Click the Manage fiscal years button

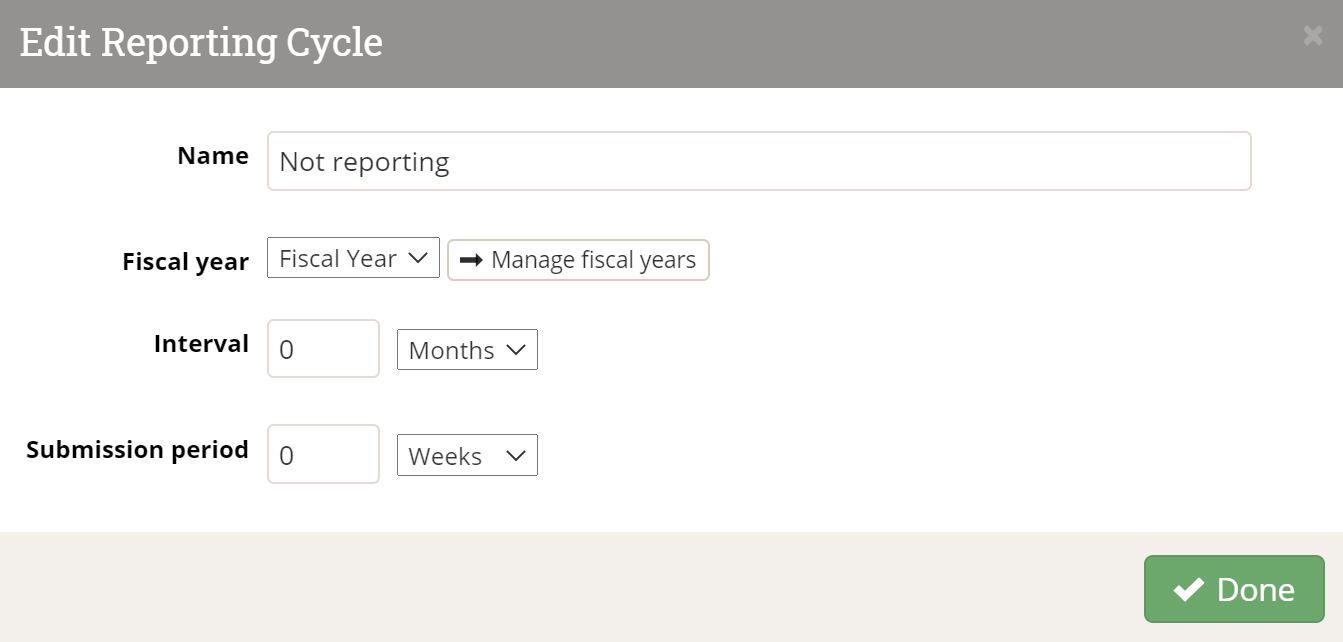click(x=578, y=260)
